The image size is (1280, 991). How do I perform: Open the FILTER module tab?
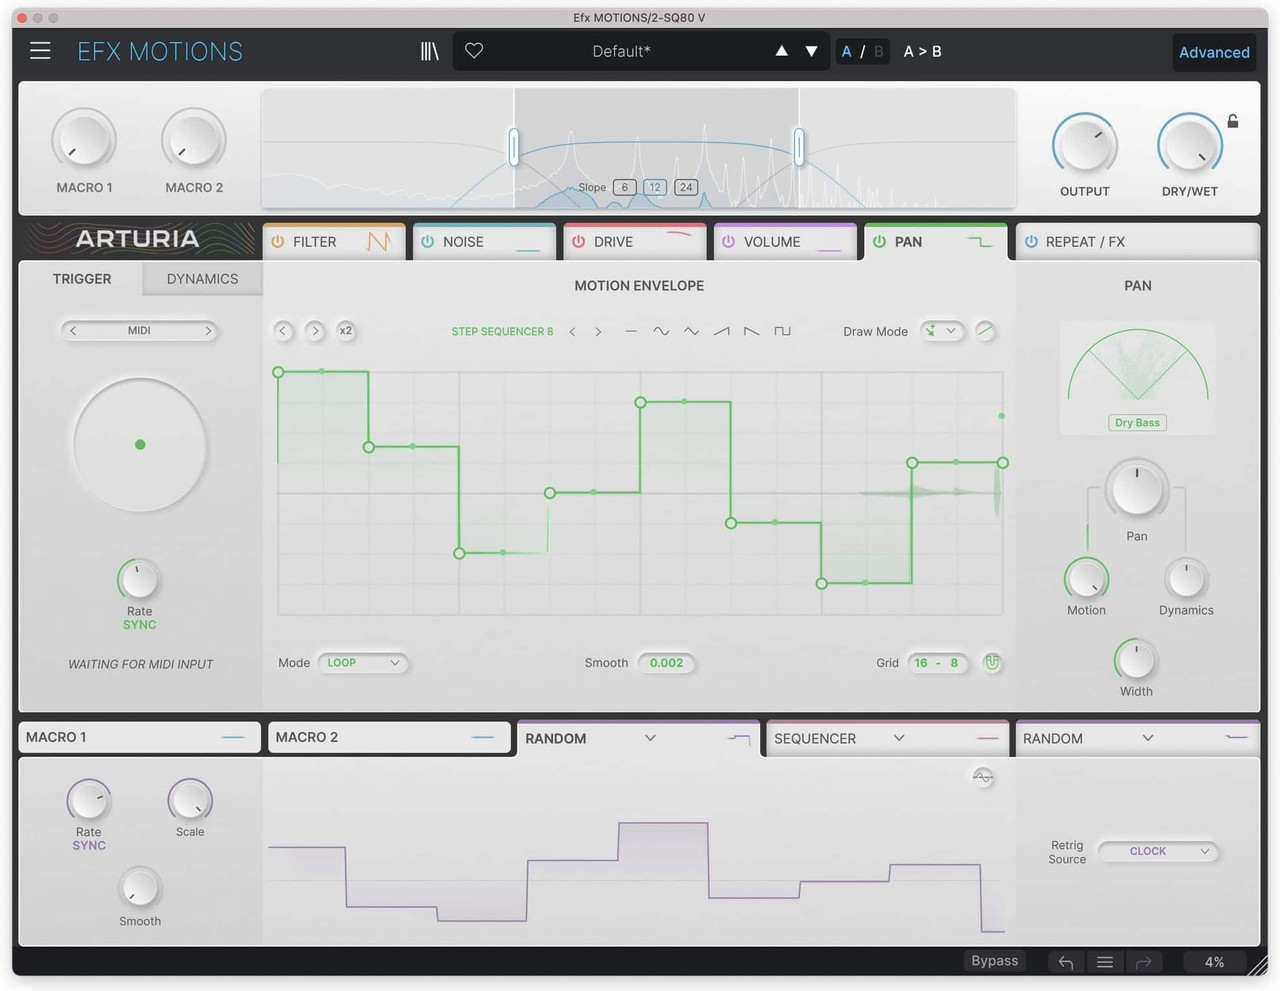[333, 242]
